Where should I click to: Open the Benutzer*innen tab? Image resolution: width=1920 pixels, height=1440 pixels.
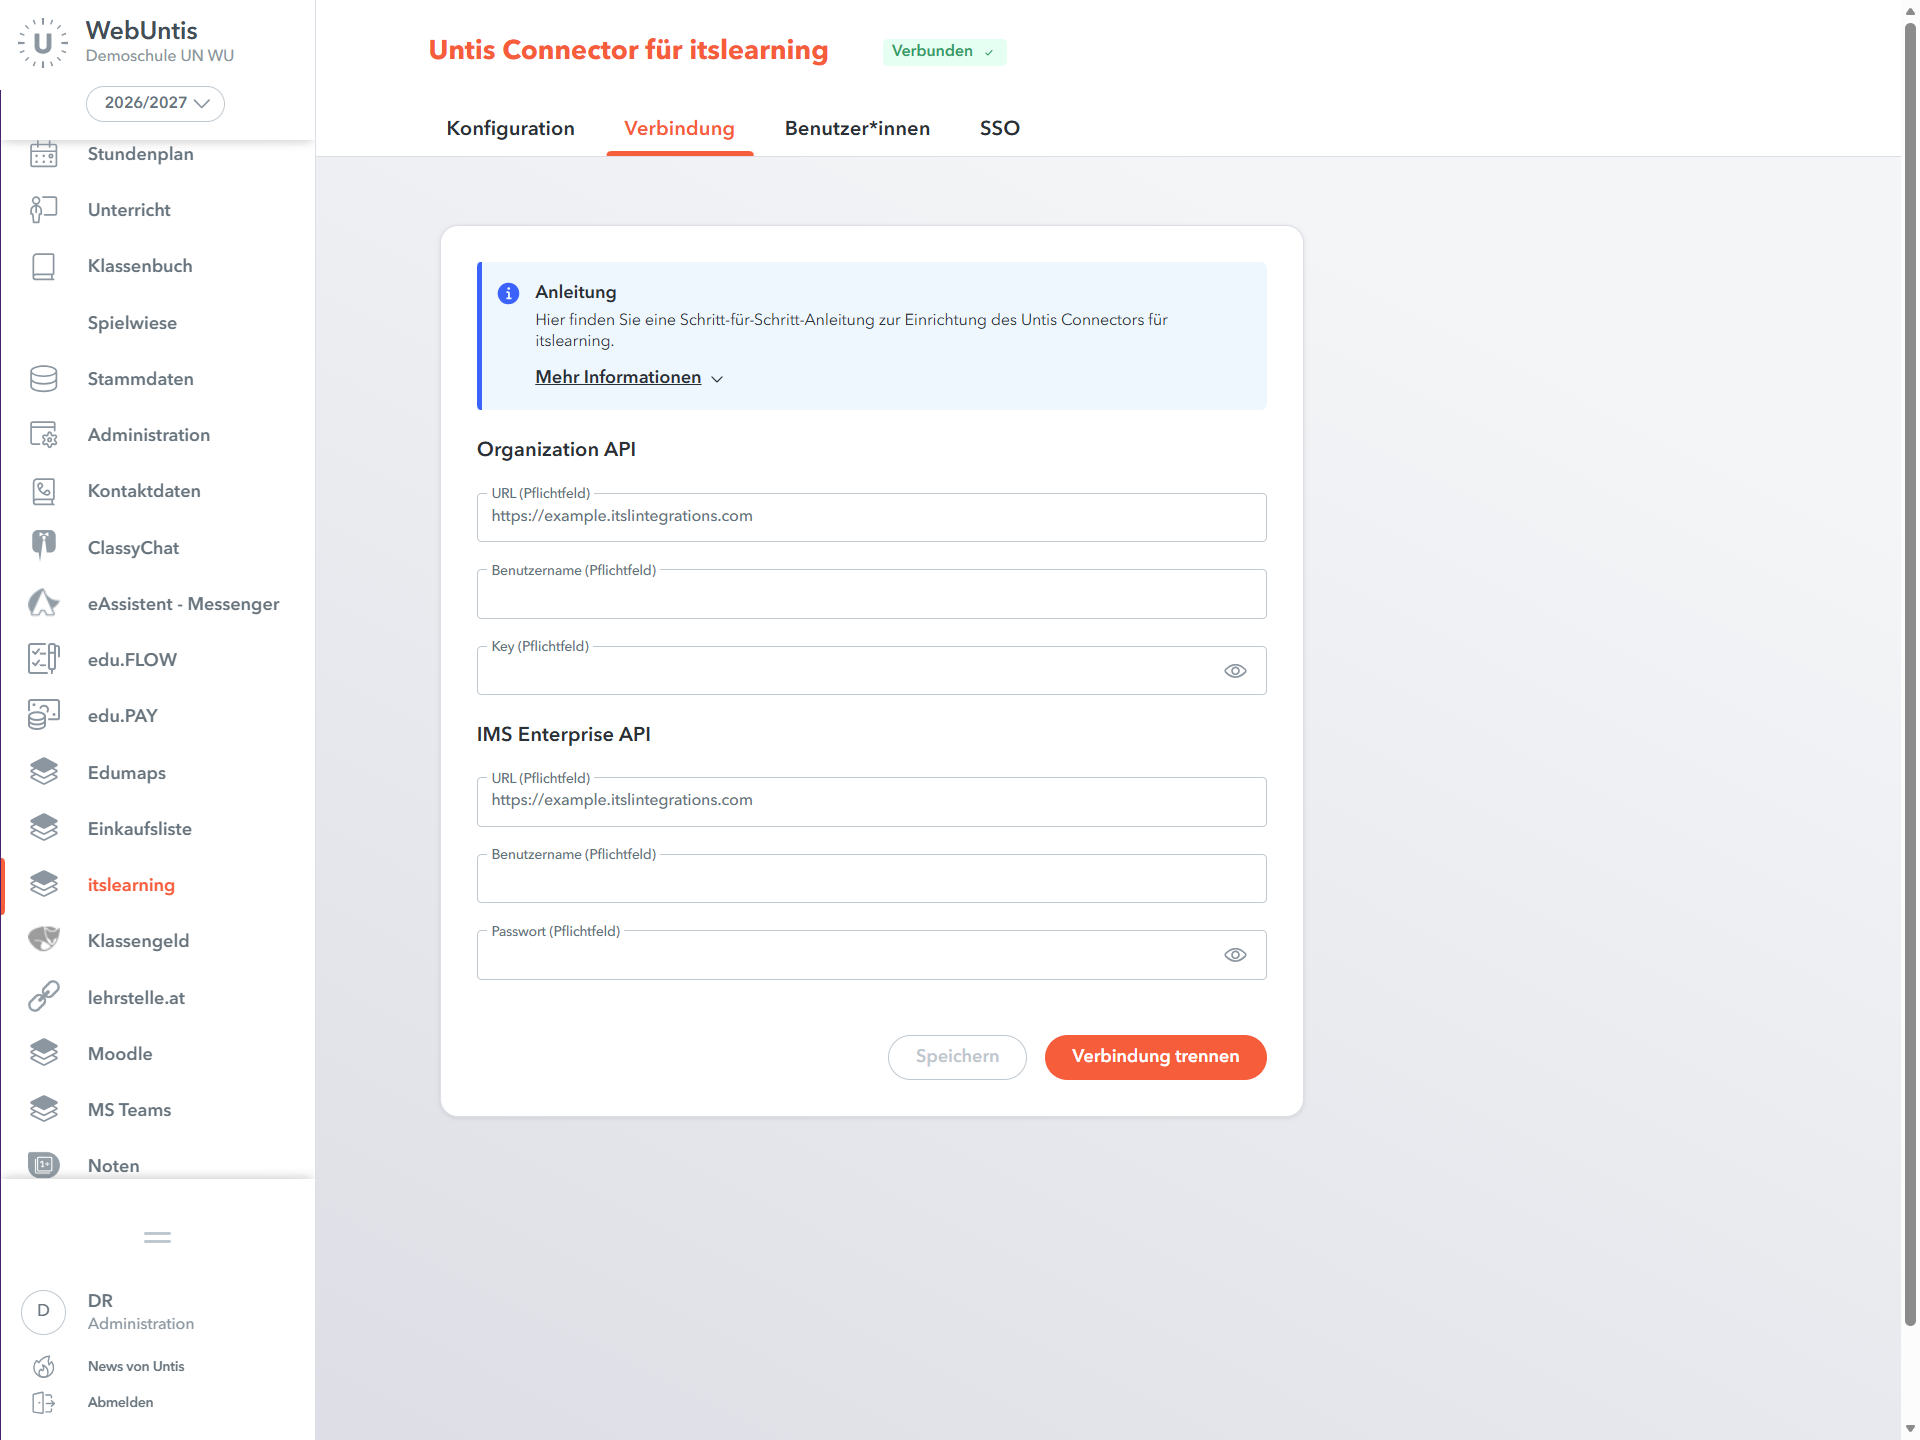(857, 128)
